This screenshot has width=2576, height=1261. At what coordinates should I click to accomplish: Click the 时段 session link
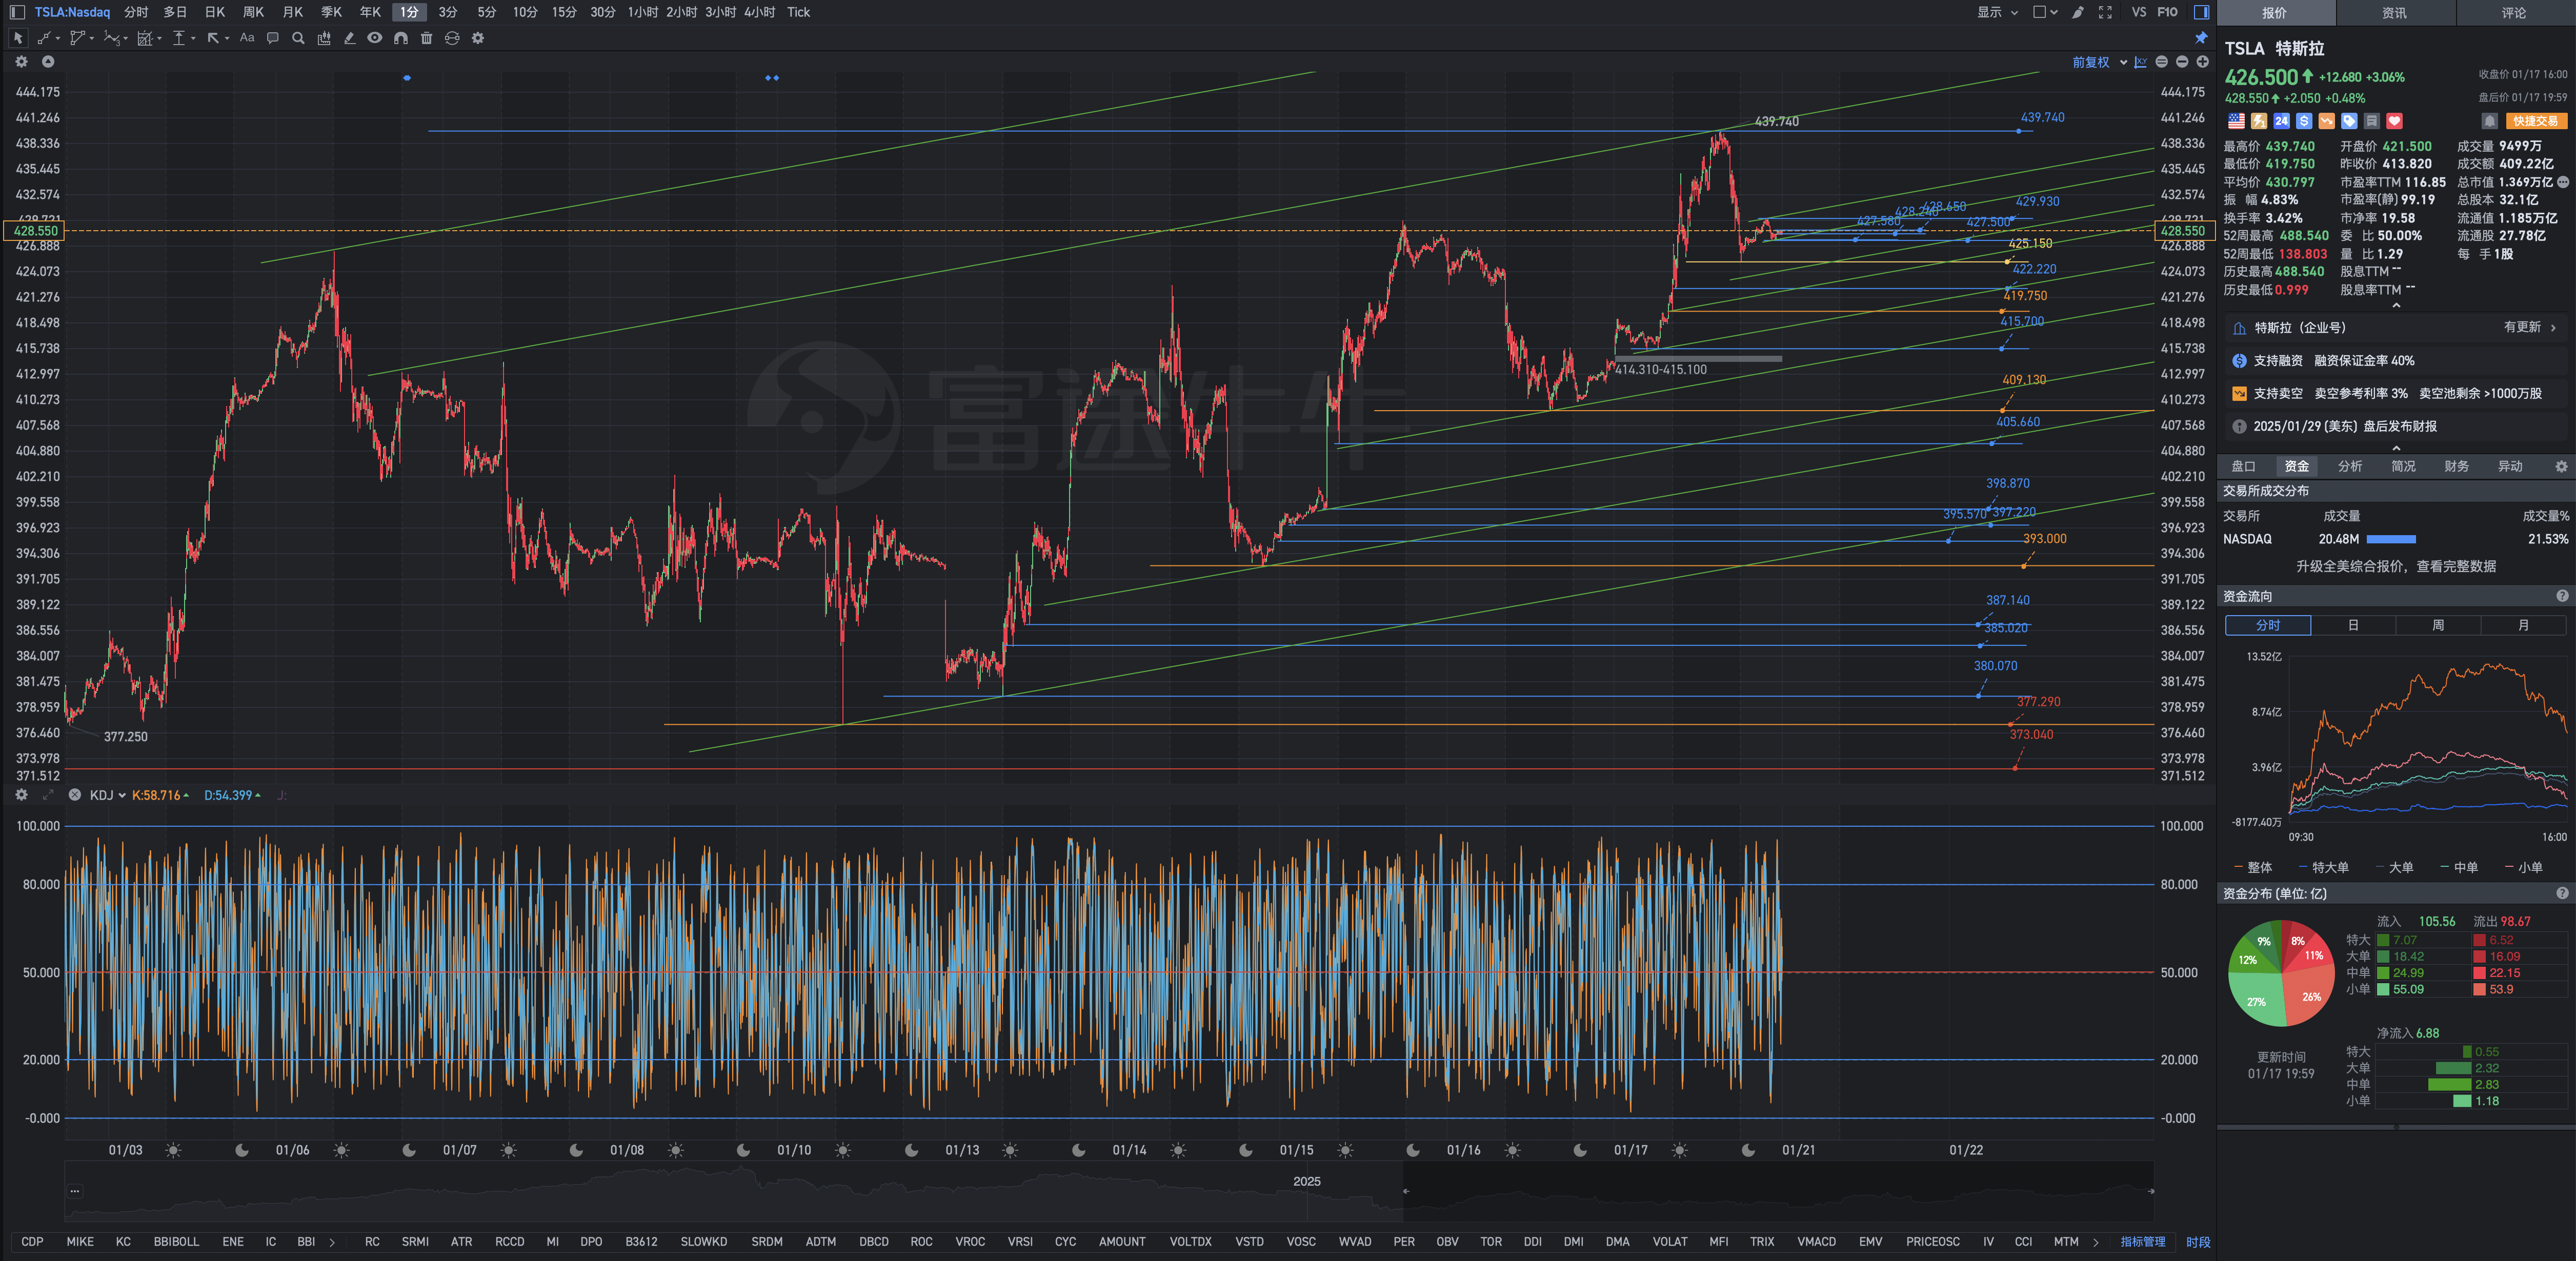pos(2198,1242)
